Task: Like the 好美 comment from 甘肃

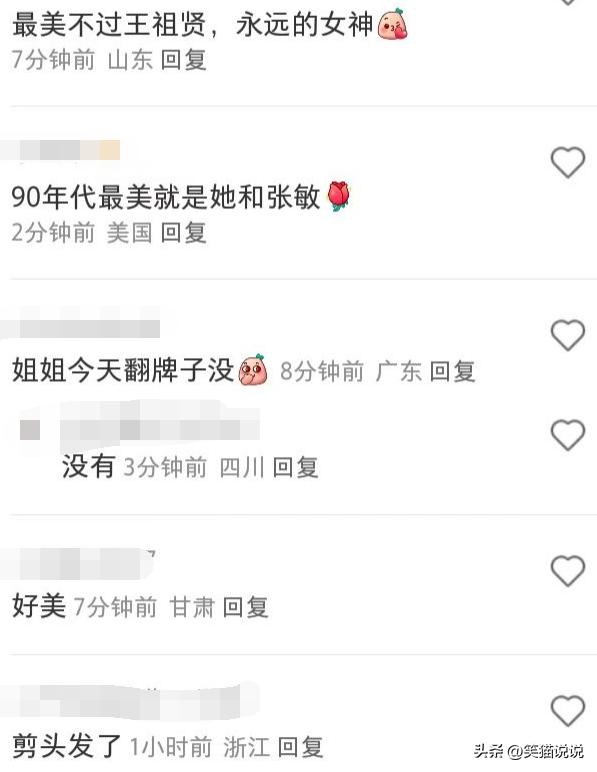Action: coord(567,571)
